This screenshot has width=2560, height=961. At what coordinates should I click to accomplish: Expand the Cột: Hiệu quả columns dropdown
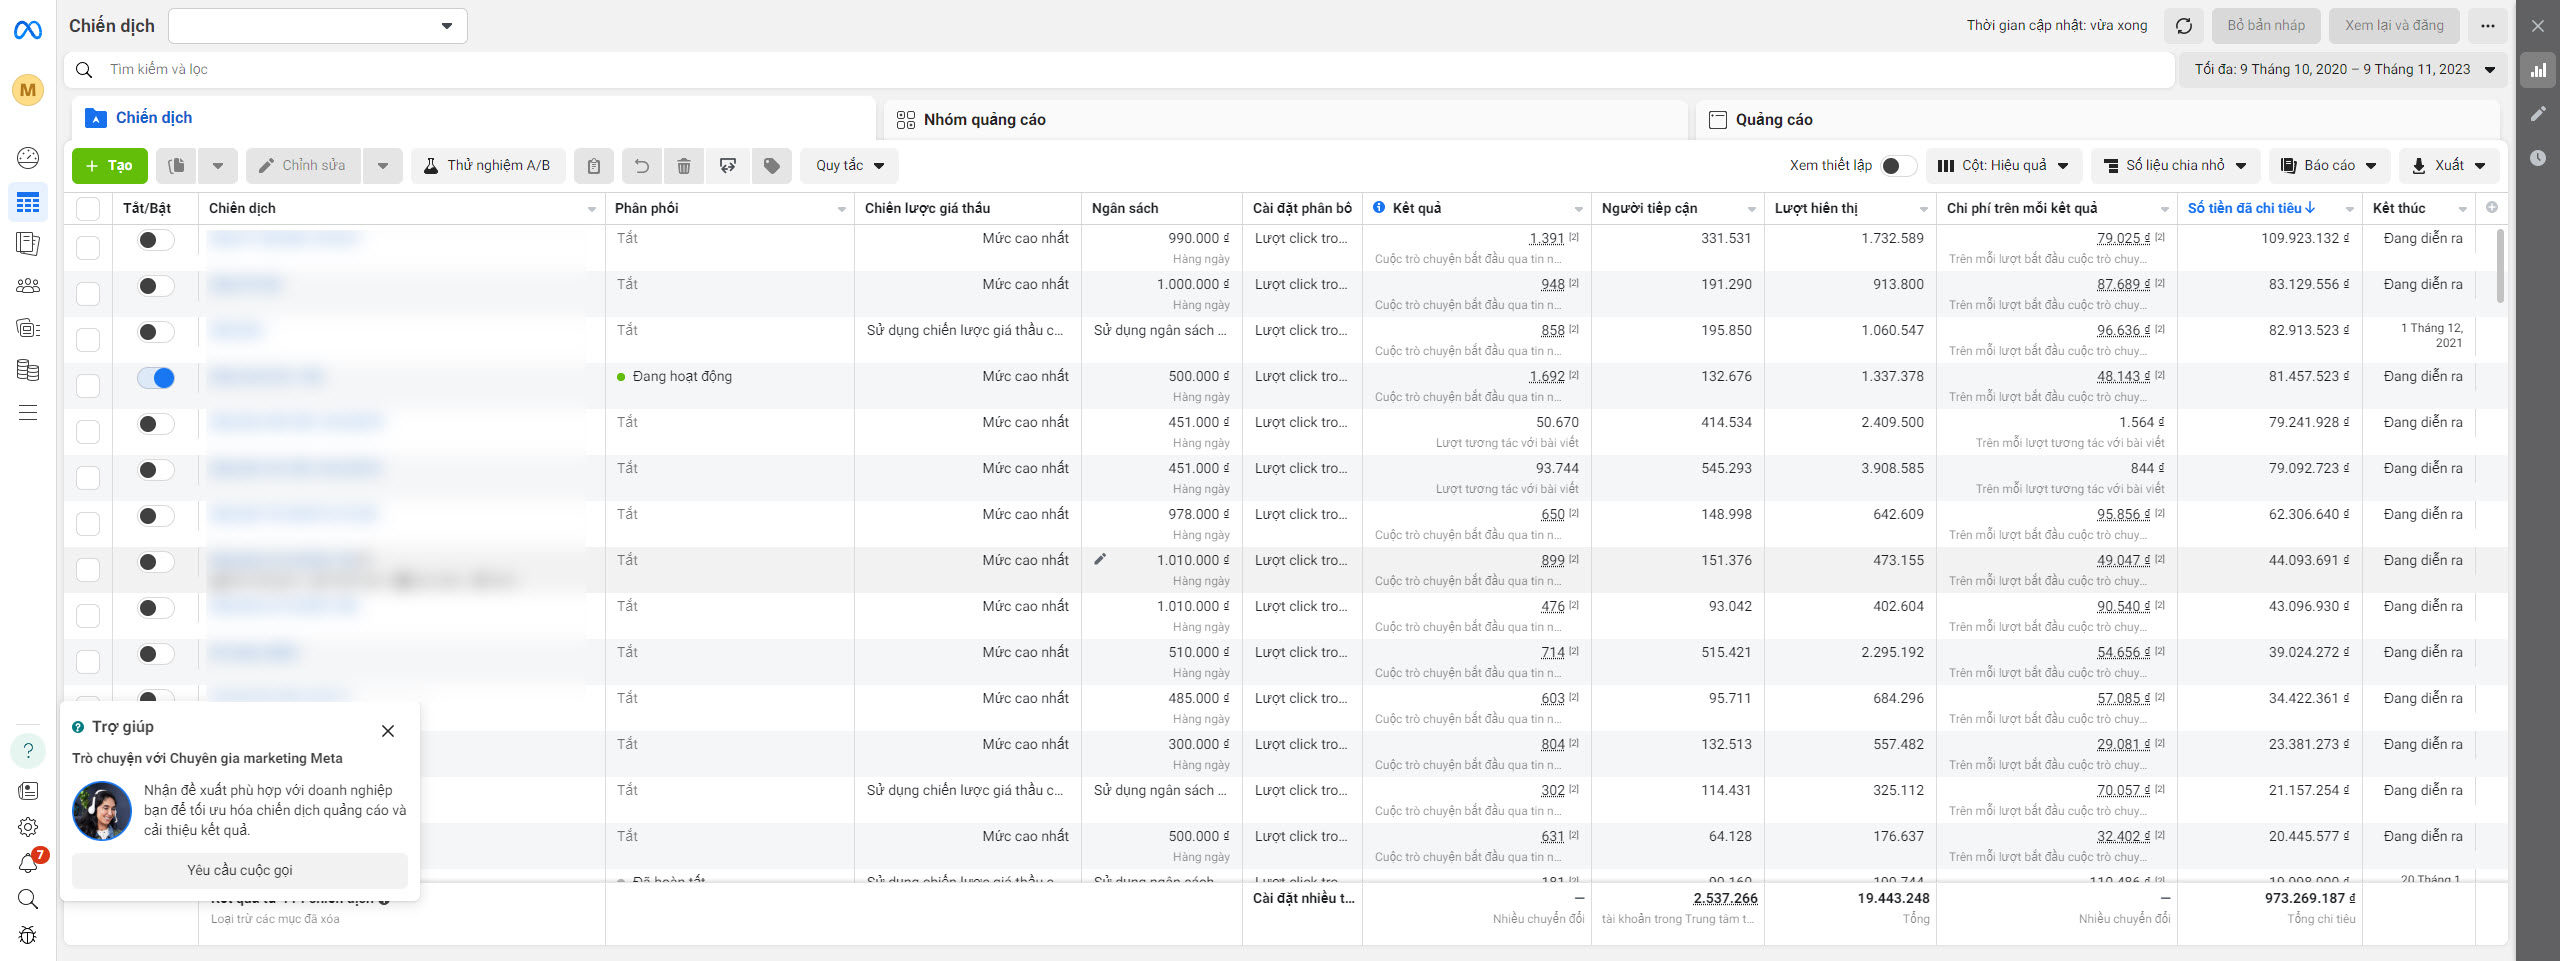point(2003,166)
